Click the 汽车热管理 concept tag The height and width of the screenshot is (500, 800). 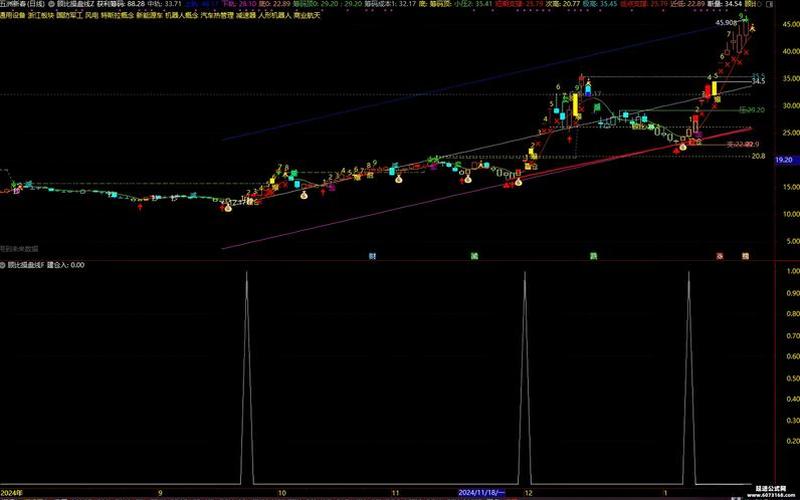pyautogui.click(x=217, y=15)
